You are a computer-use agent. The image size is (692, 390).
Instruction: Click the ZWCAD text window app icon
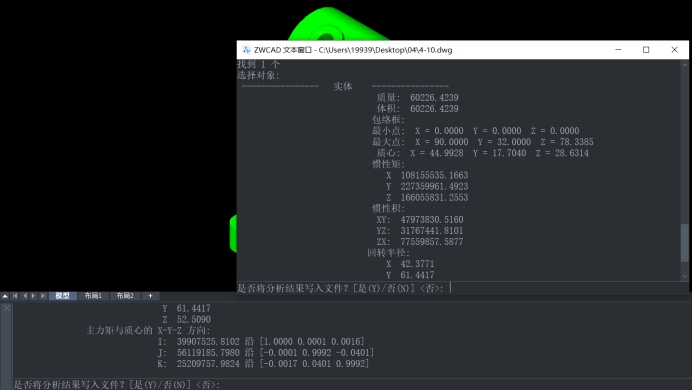[x=246, y=50]
